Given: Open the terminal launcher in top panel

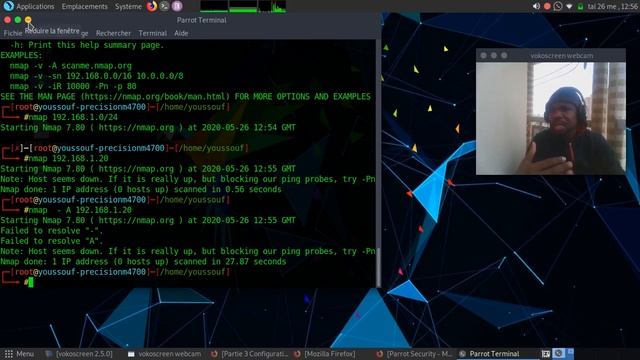Looking at the screenshot, I should pos(164,6).
